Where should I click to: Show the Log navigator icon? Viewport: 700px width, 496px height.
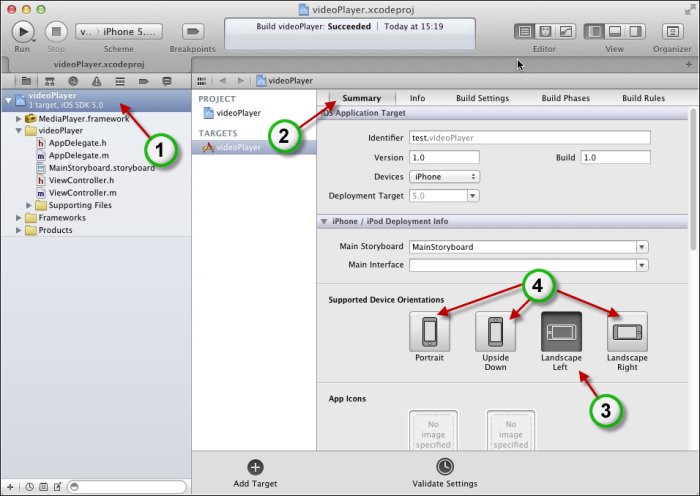167,81
